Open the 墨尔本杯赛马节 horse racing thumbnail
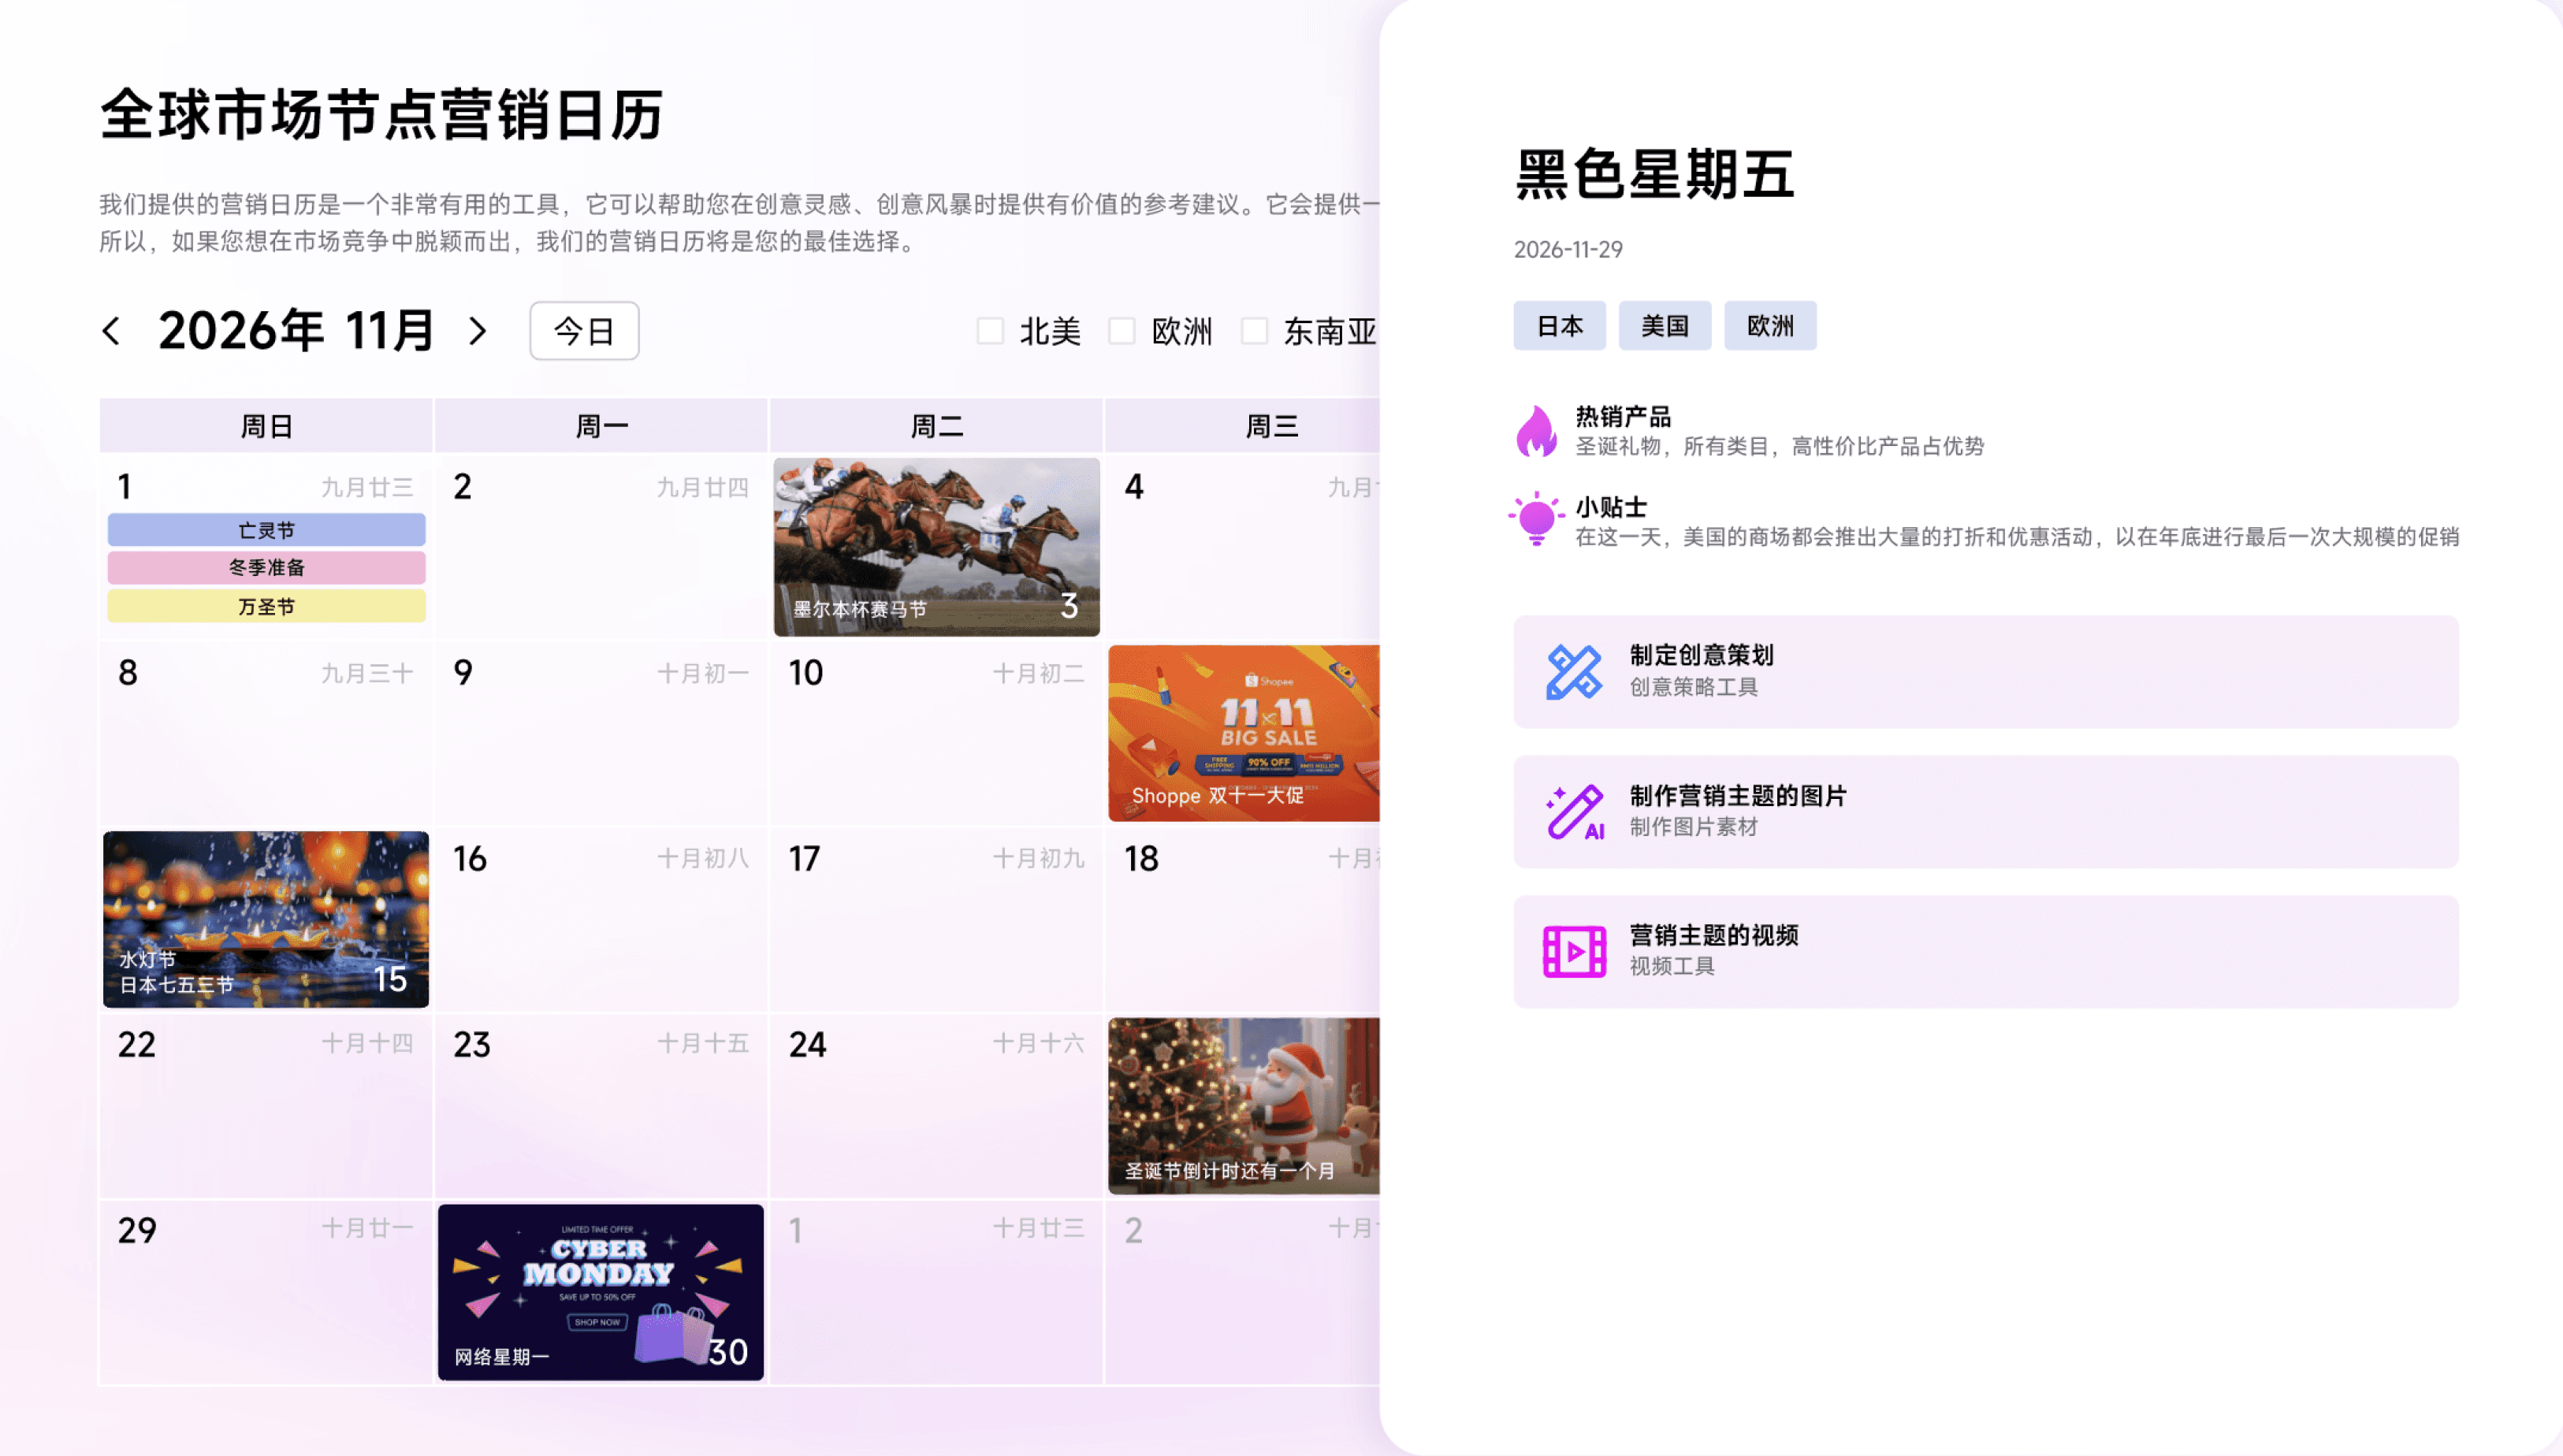The width and height of the screenshot is (2563, 1456). 936,547
